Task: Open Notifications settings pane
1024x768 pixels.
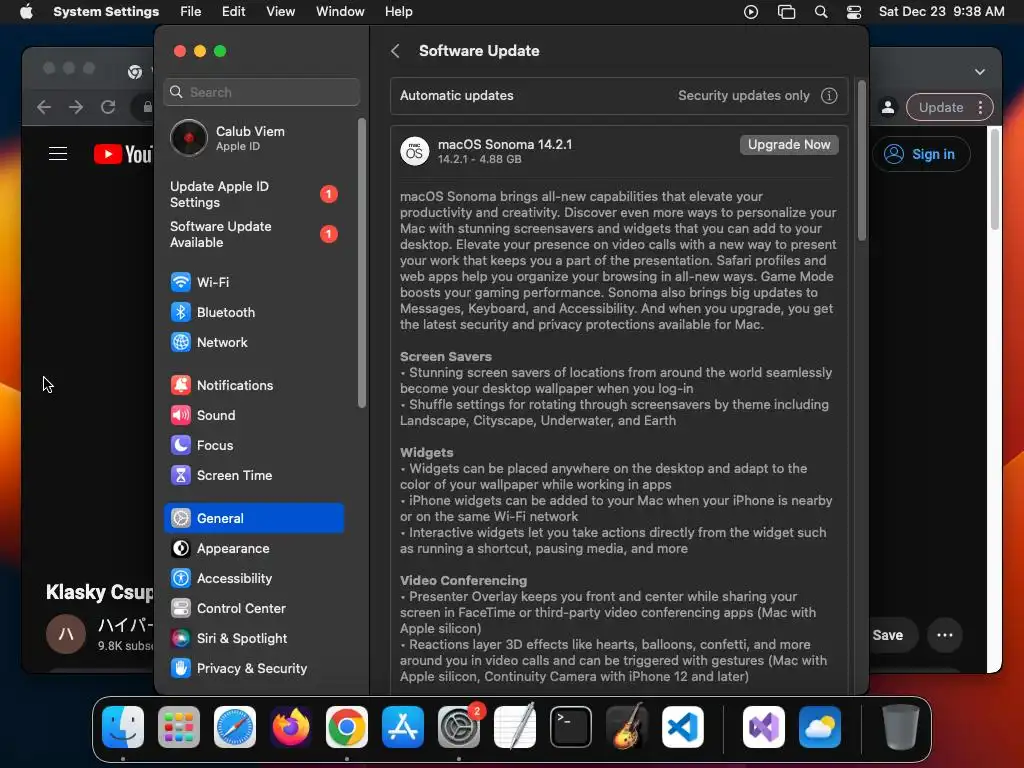Action: coord(253,385)
